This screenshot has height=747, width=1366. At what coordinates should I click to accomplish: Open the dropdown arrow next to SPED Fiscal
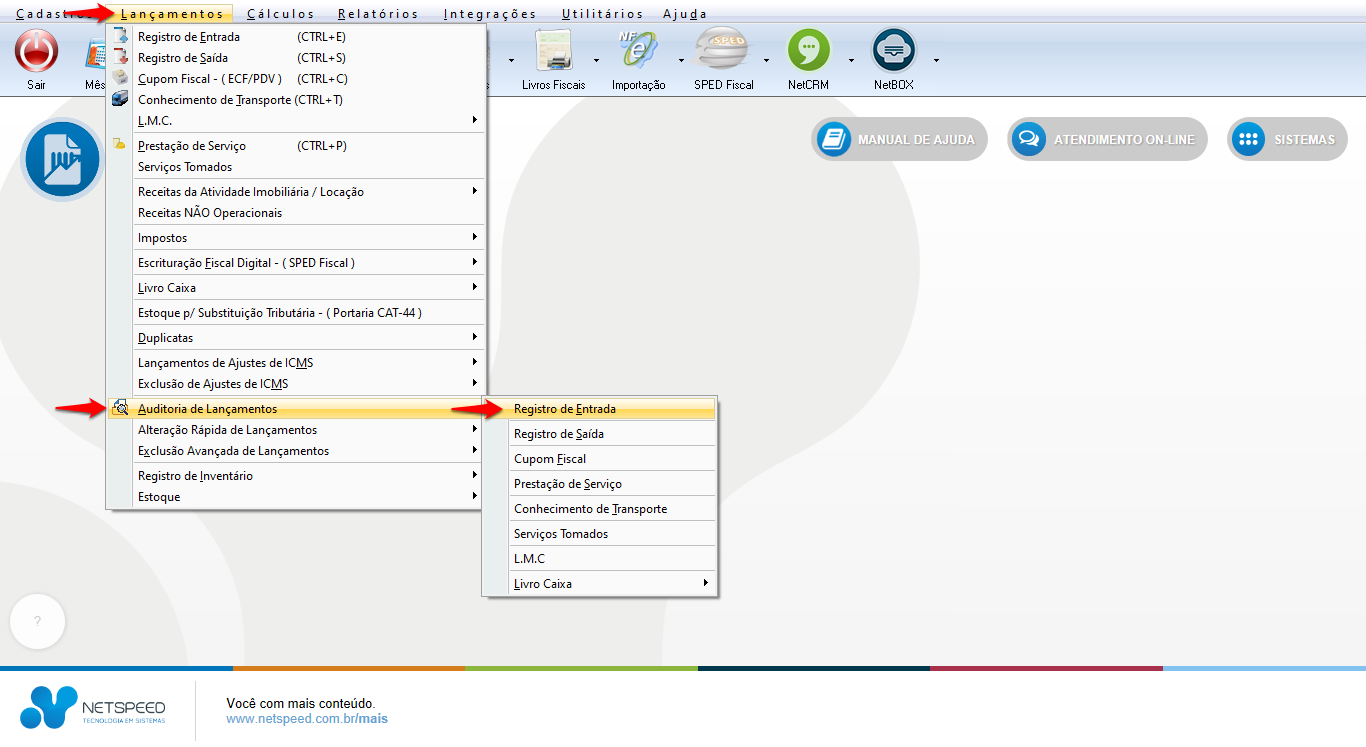coord(766,60)
